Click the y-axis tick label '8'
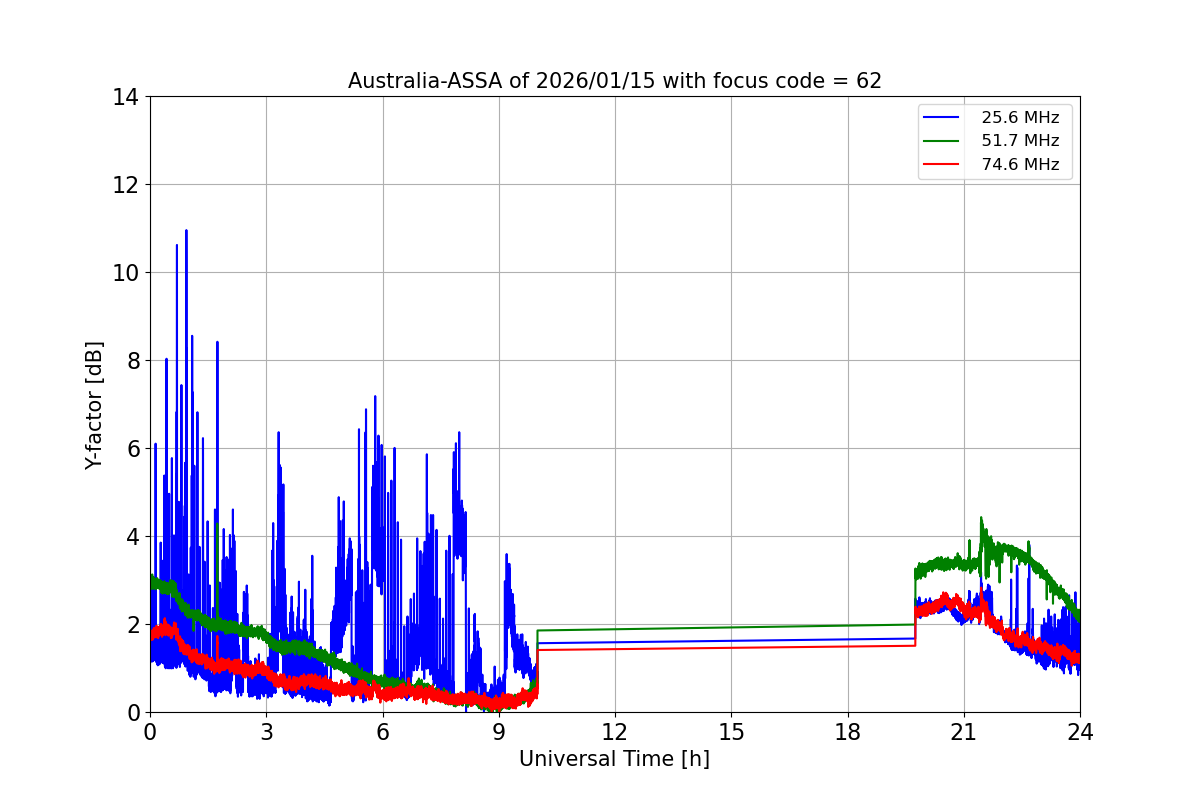 coord(131,361)
